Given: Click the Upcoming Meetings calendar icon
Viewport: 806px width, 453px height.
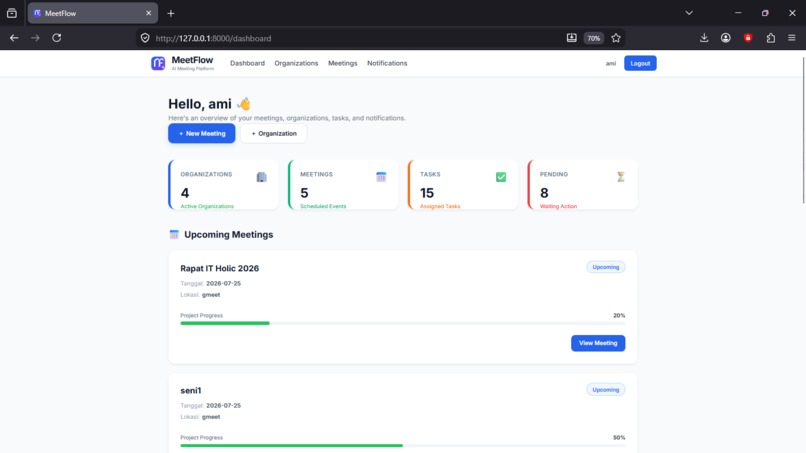Looking at the screenshot, I should tap(174, 234).
